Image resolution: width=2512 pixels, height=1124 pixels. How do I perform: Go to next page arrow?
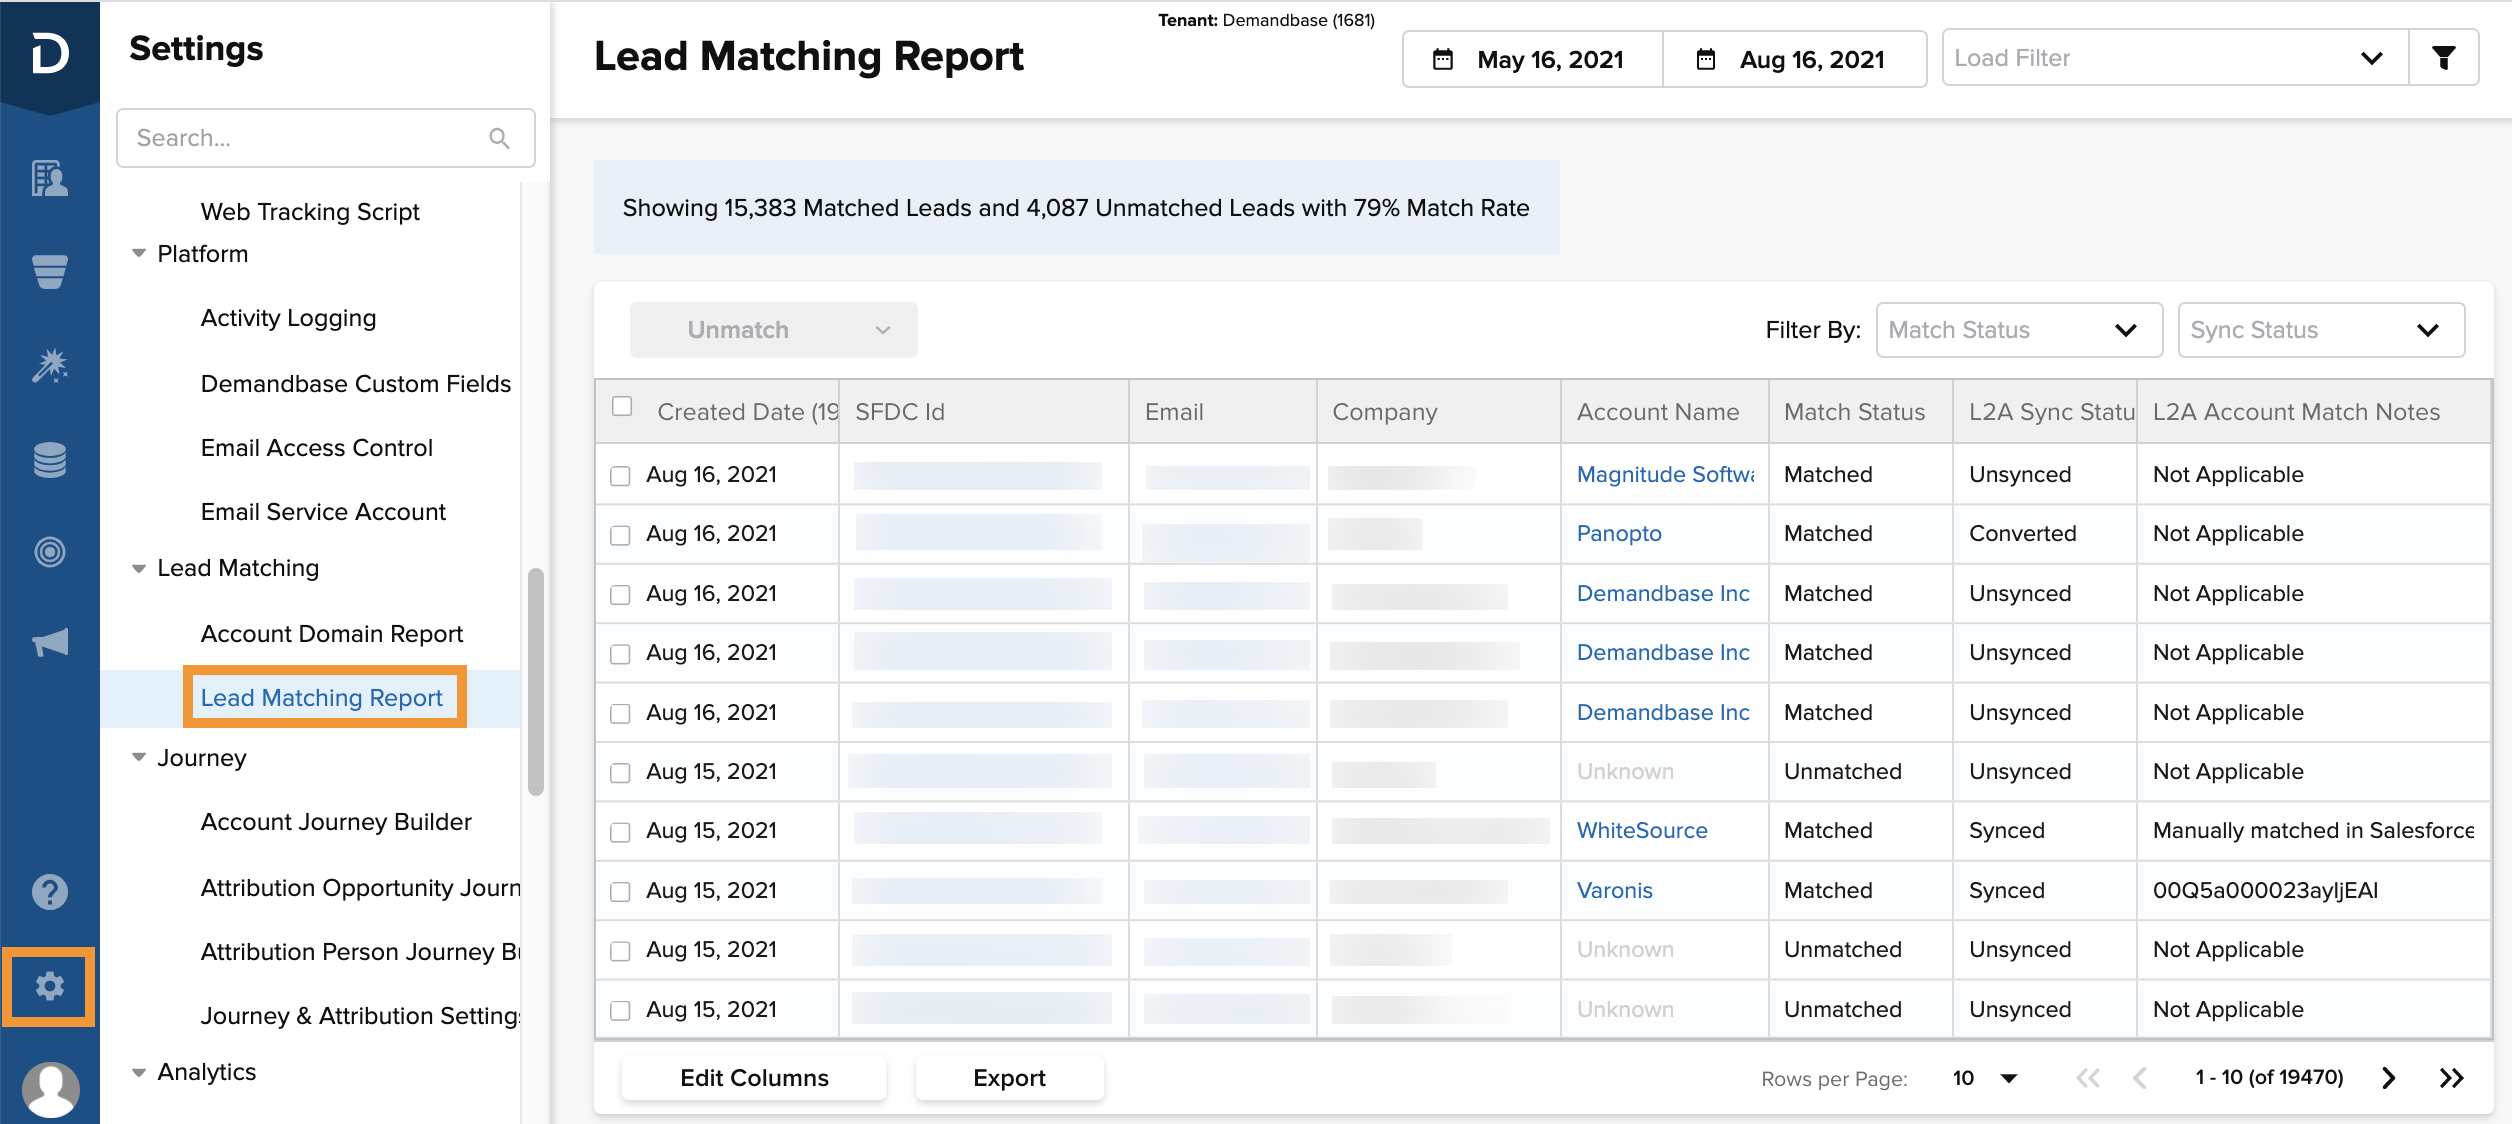tap(2389, 1077)
